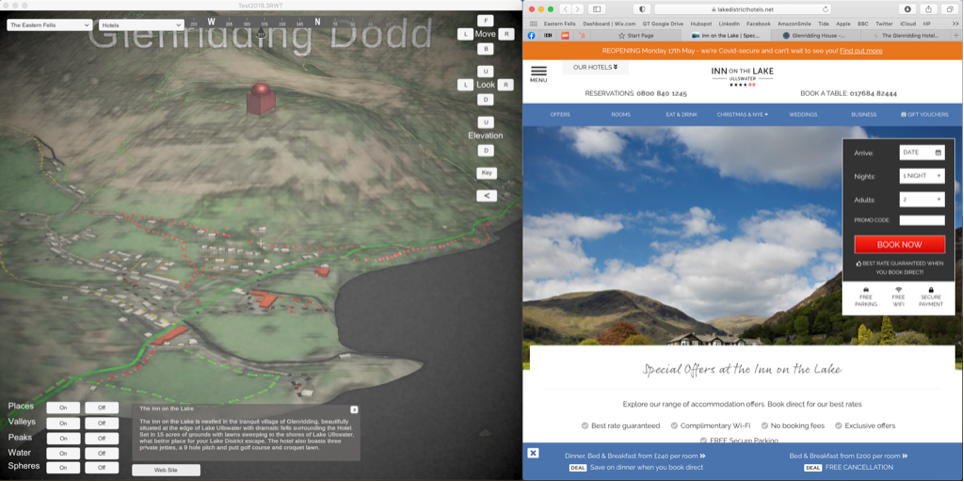
Task: Switch to The Glenridding Hotel tab
Action: (x=906, y=36)
